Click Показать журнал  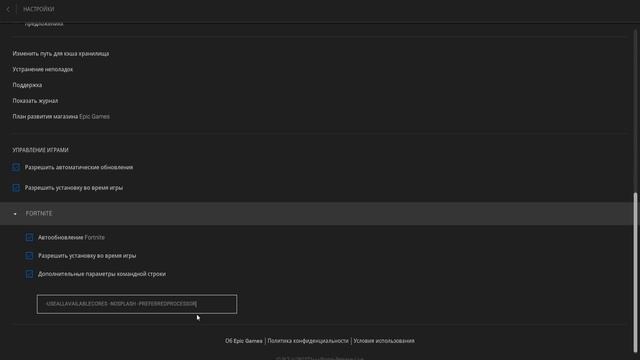coord(35,101)
